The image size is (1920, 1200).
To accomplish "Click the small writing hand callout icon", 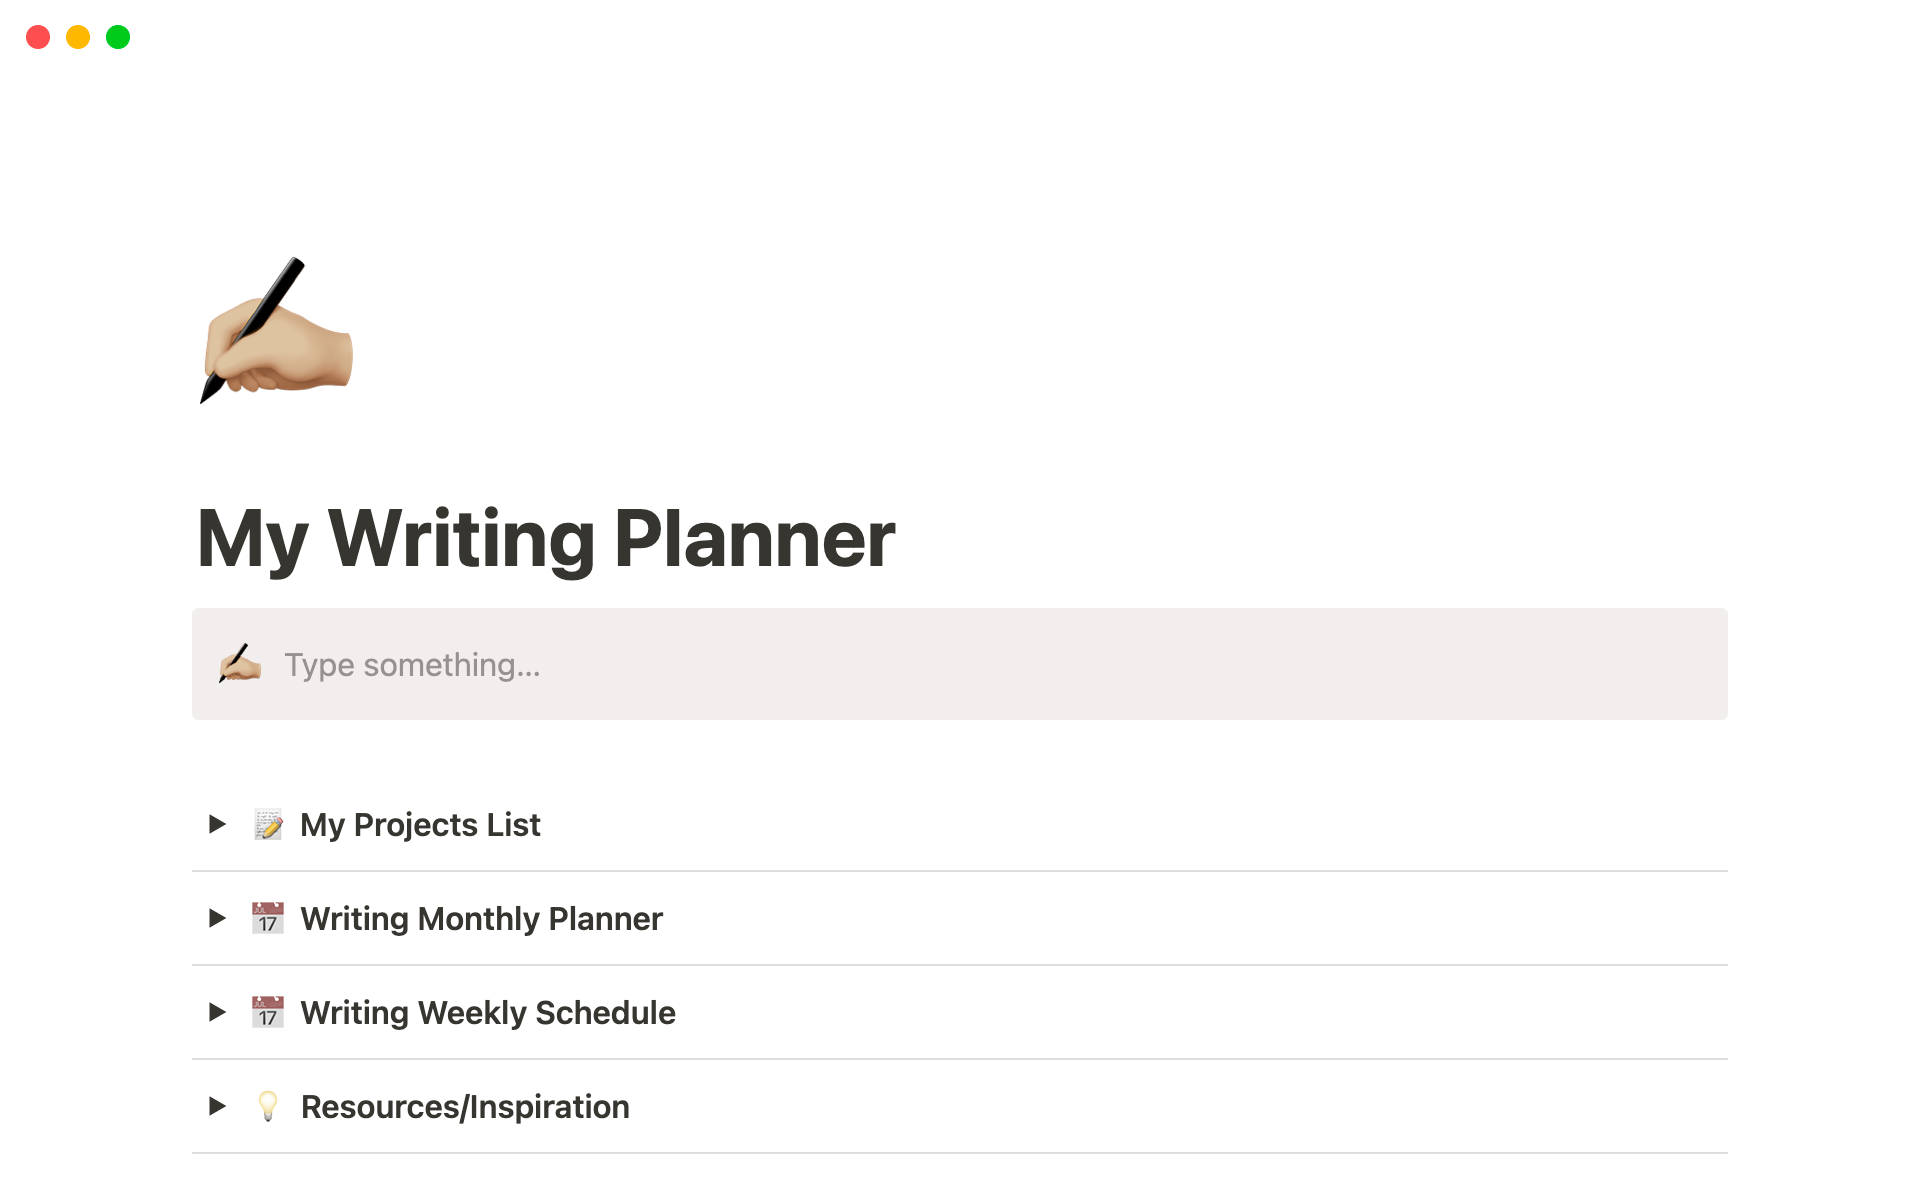I will click(240, 664).
